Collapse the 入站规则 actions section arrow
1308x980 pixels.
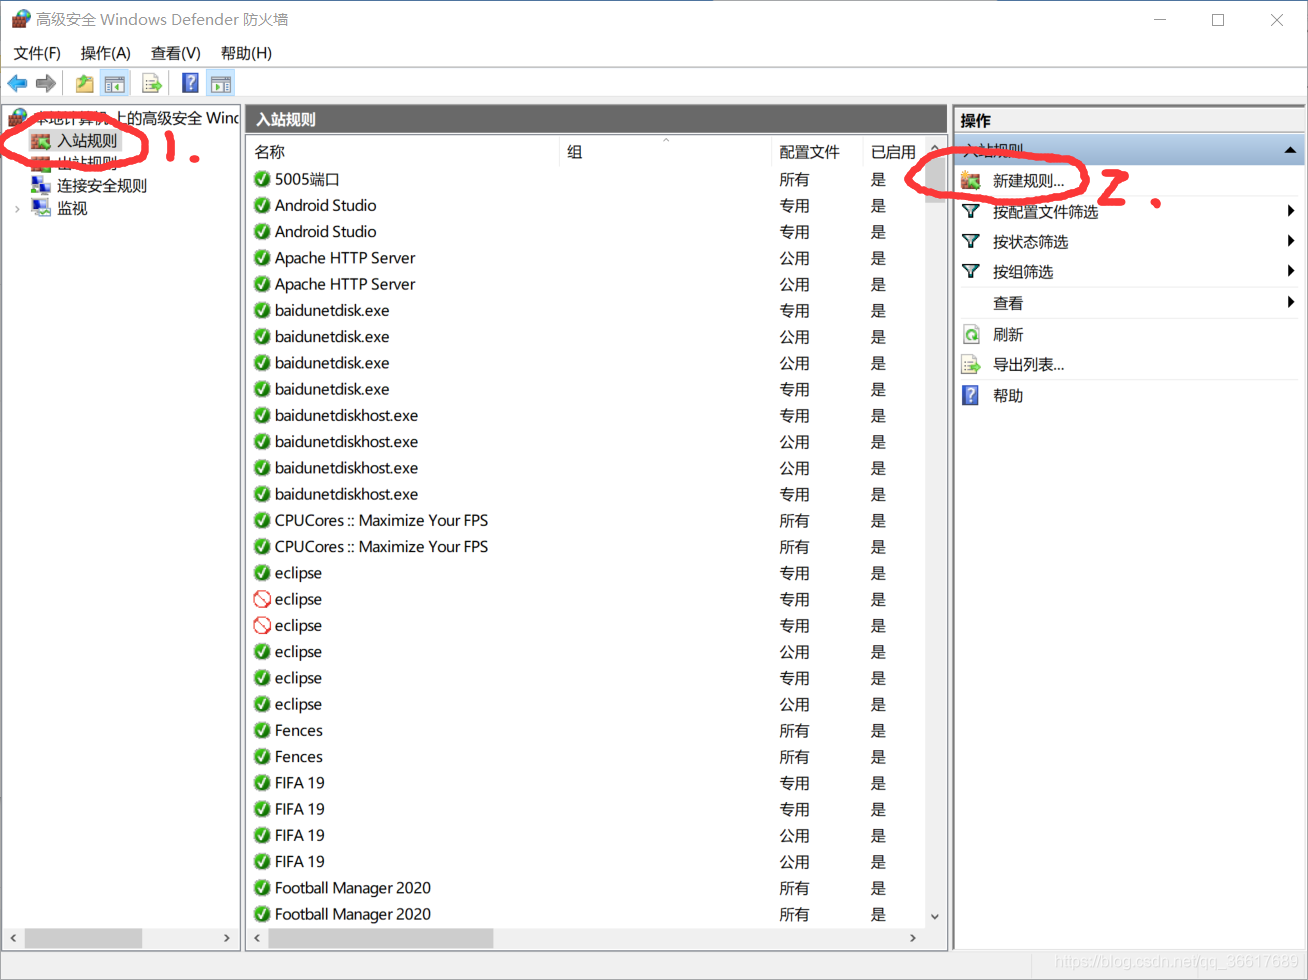(x=1290, y=150)
